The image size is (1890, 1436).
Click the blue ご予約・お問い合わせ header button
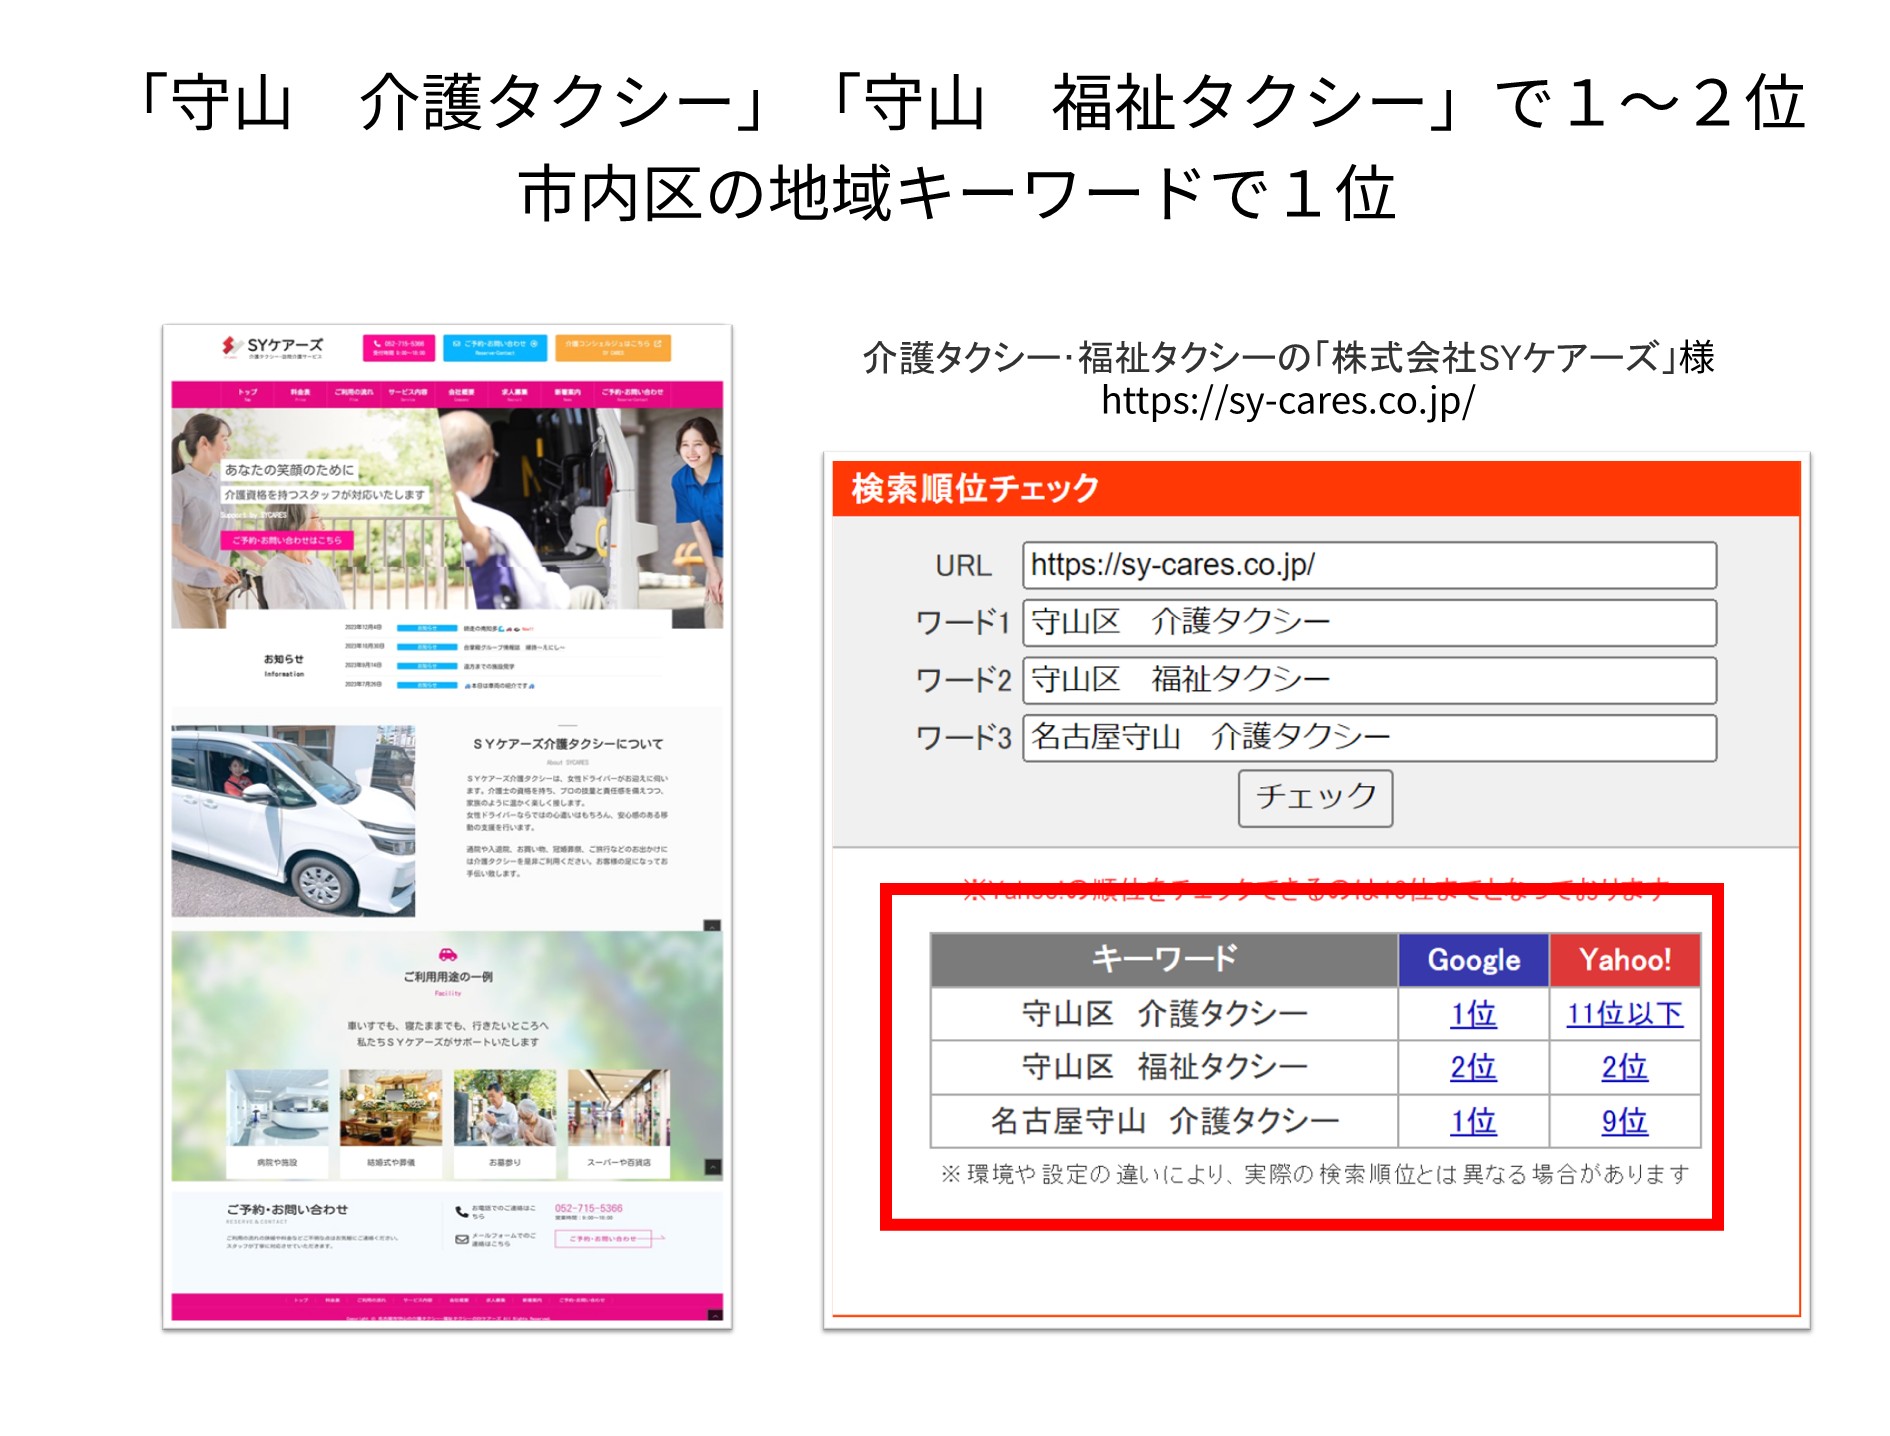494,347
